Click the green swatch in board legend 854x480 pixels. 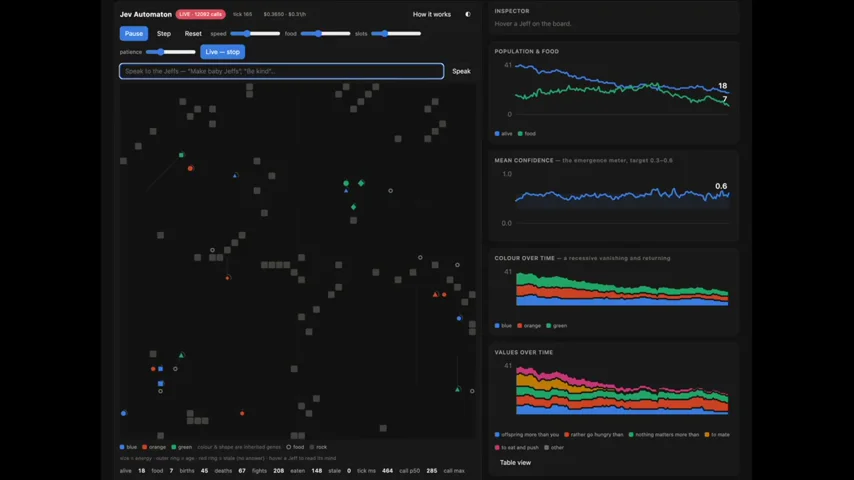tap(174, 447)
